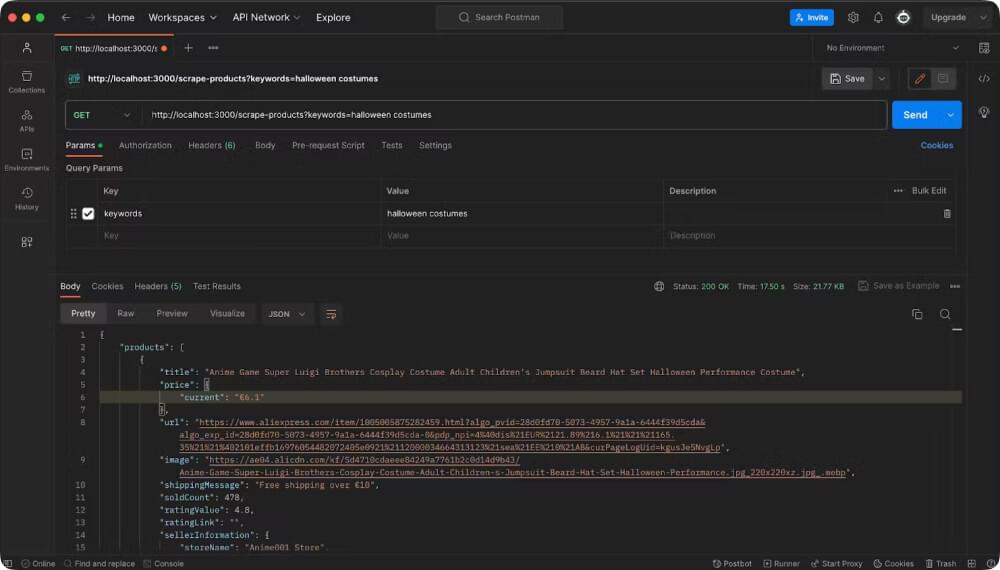The width and height of the screenshot is (1000, 570).
Task: Select the Raw response view
Action: coord(126,314)
